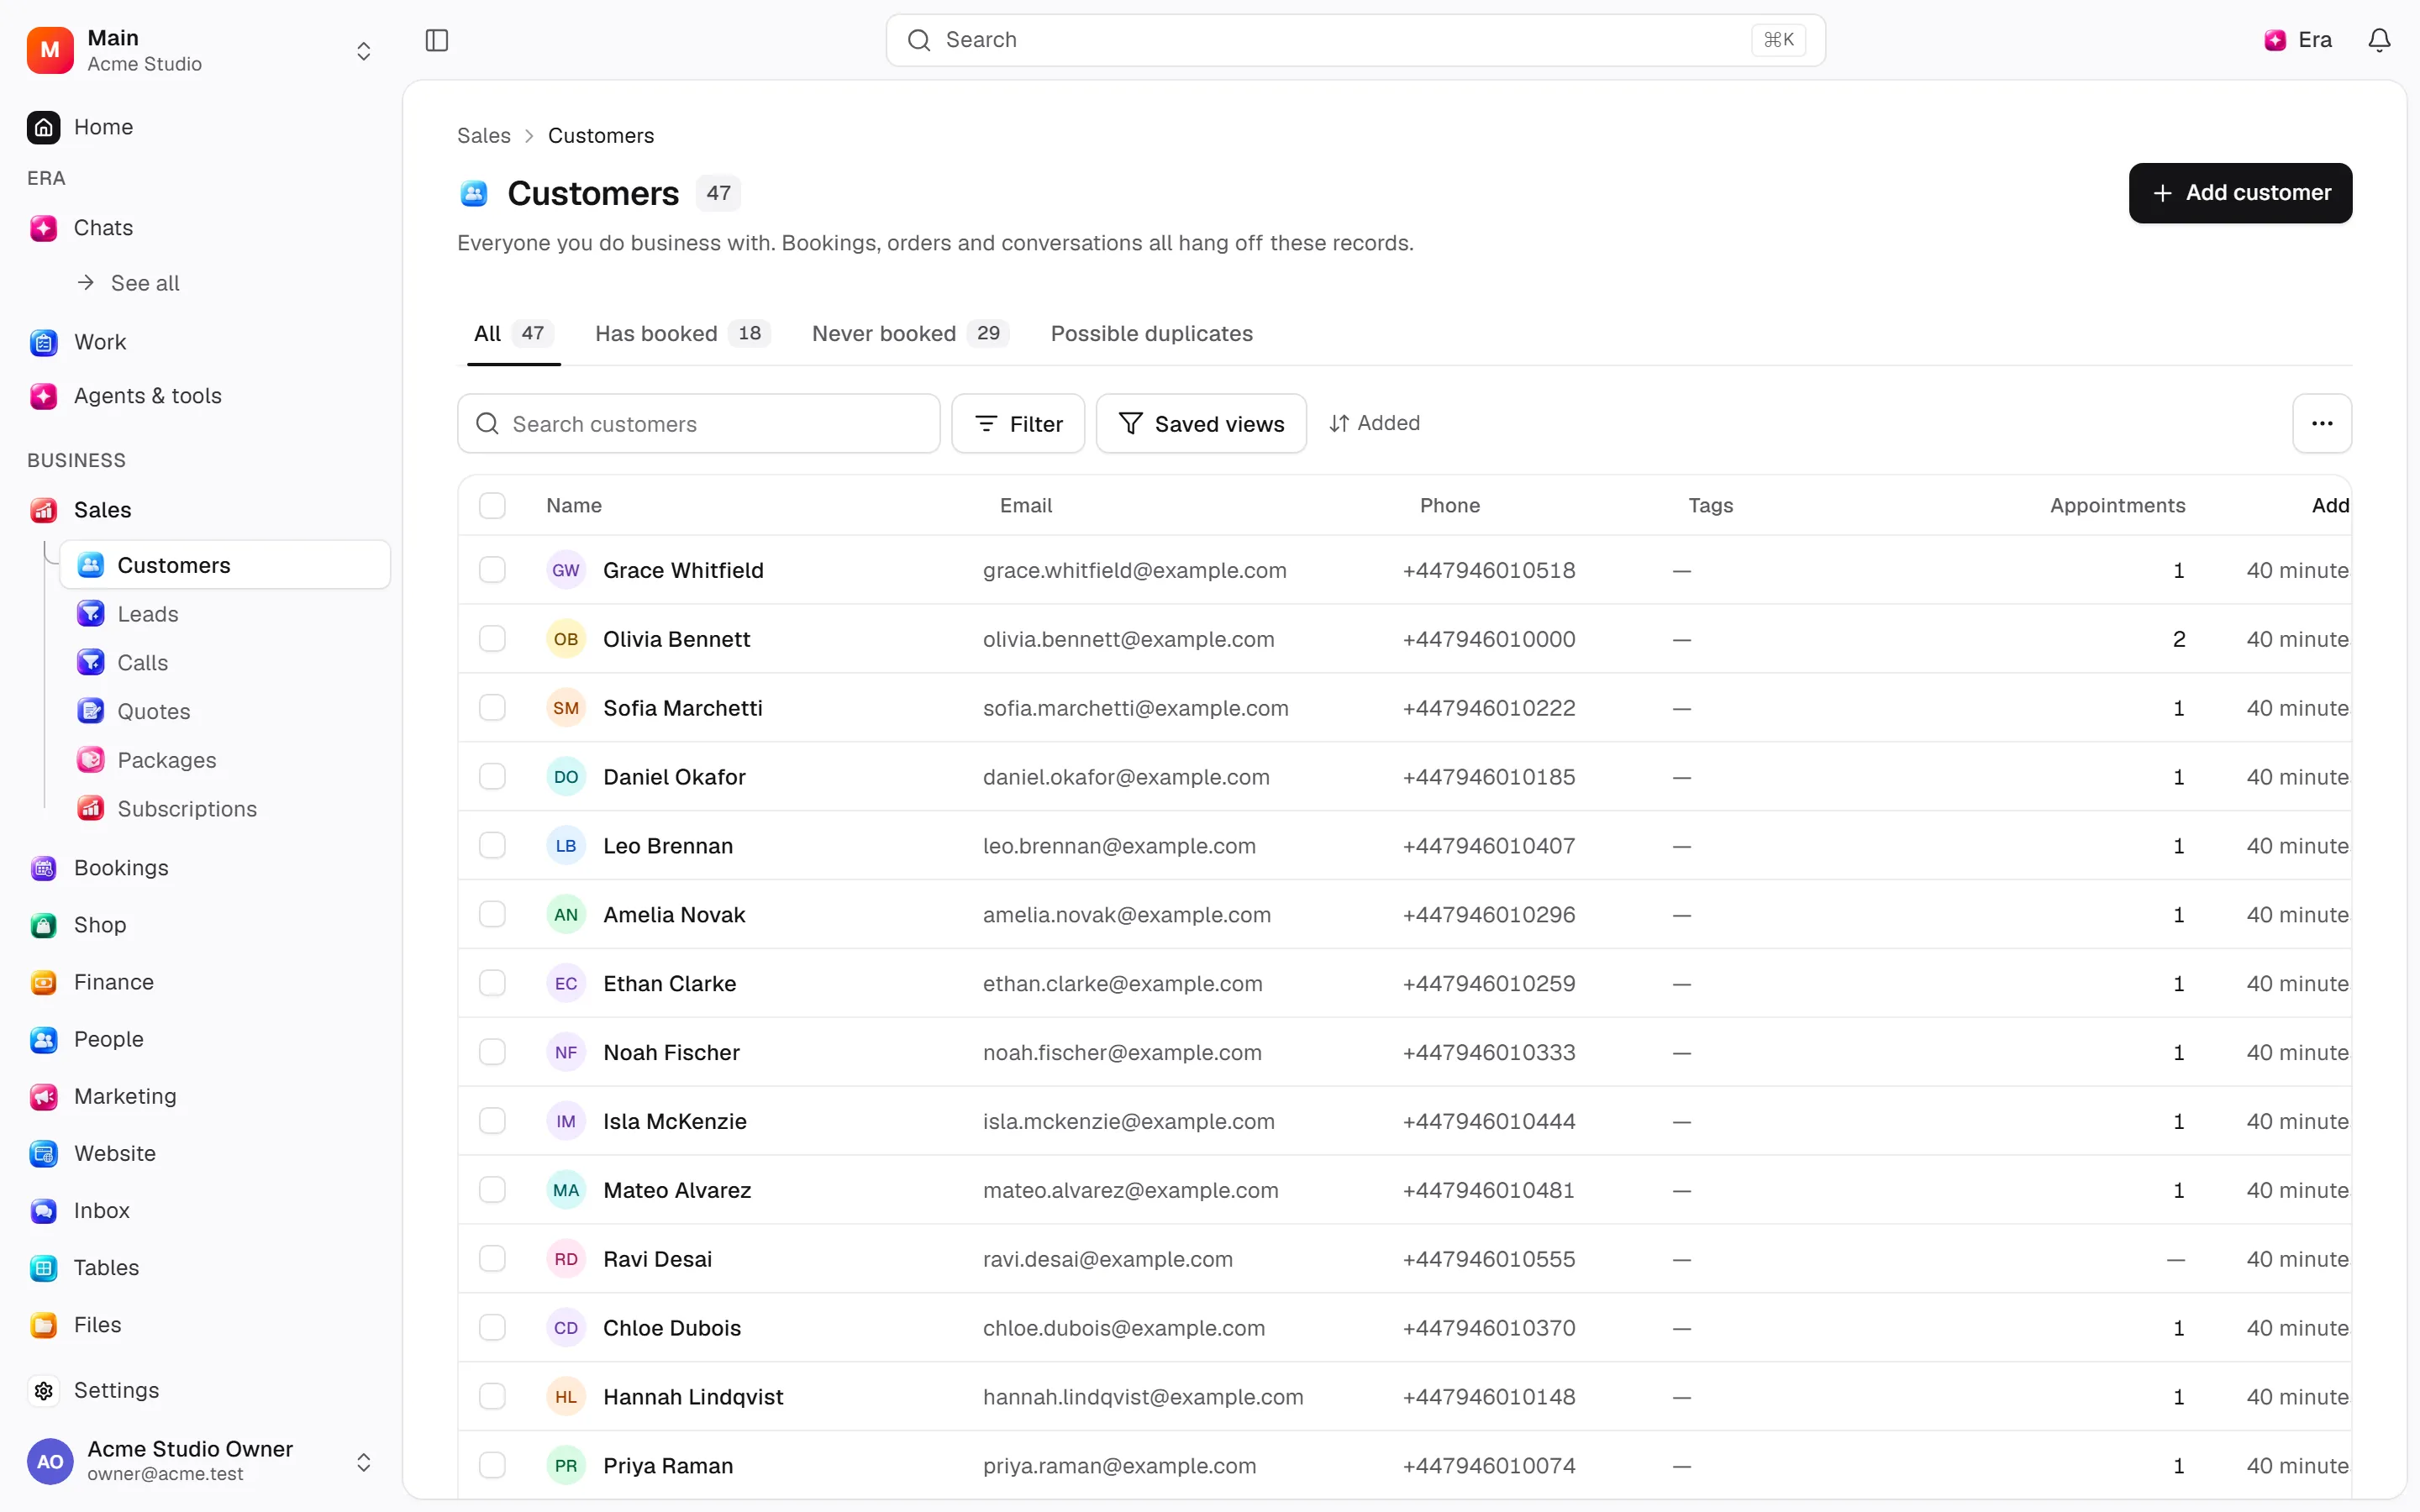
Task: Toggle the sidebar panel icon
Action: tap(437, 40)
